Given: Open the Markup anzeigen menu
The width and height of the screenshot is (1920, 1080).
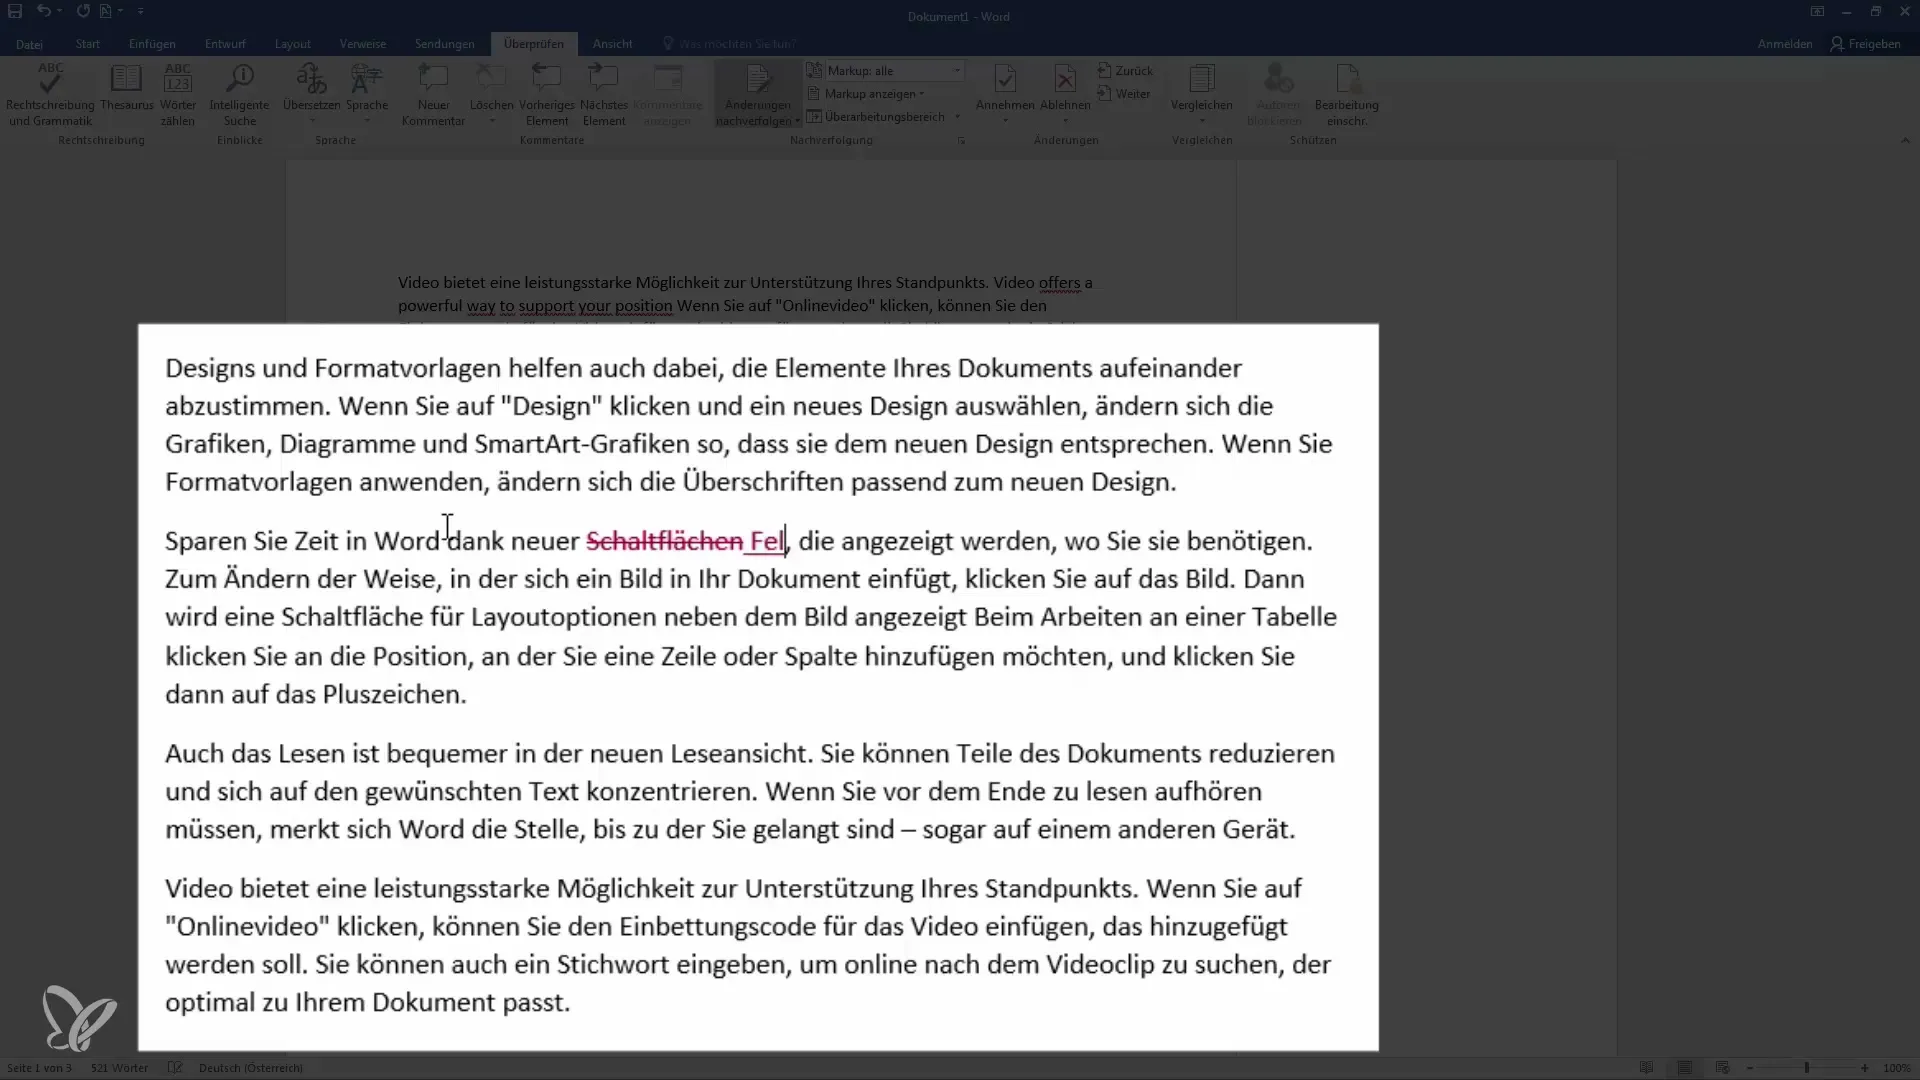Looking at the screenshot, I should coord(873,94).
